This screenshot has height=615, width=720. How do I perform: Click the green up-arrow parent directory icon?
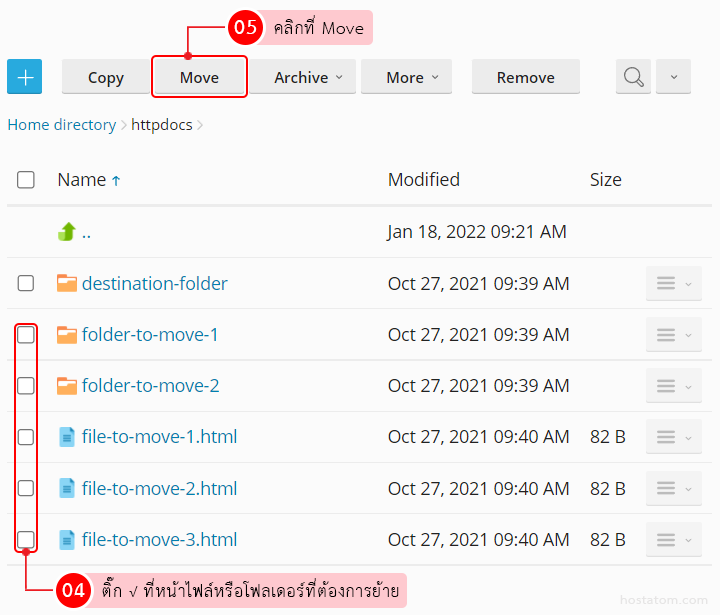[x=67, y=232]
